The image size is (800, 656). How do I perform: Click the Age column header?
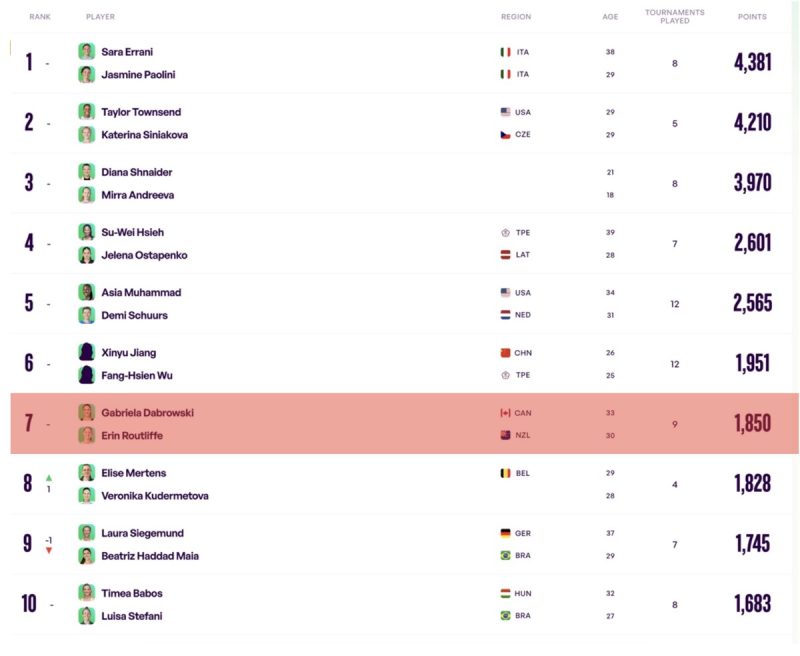coord(610,17)
